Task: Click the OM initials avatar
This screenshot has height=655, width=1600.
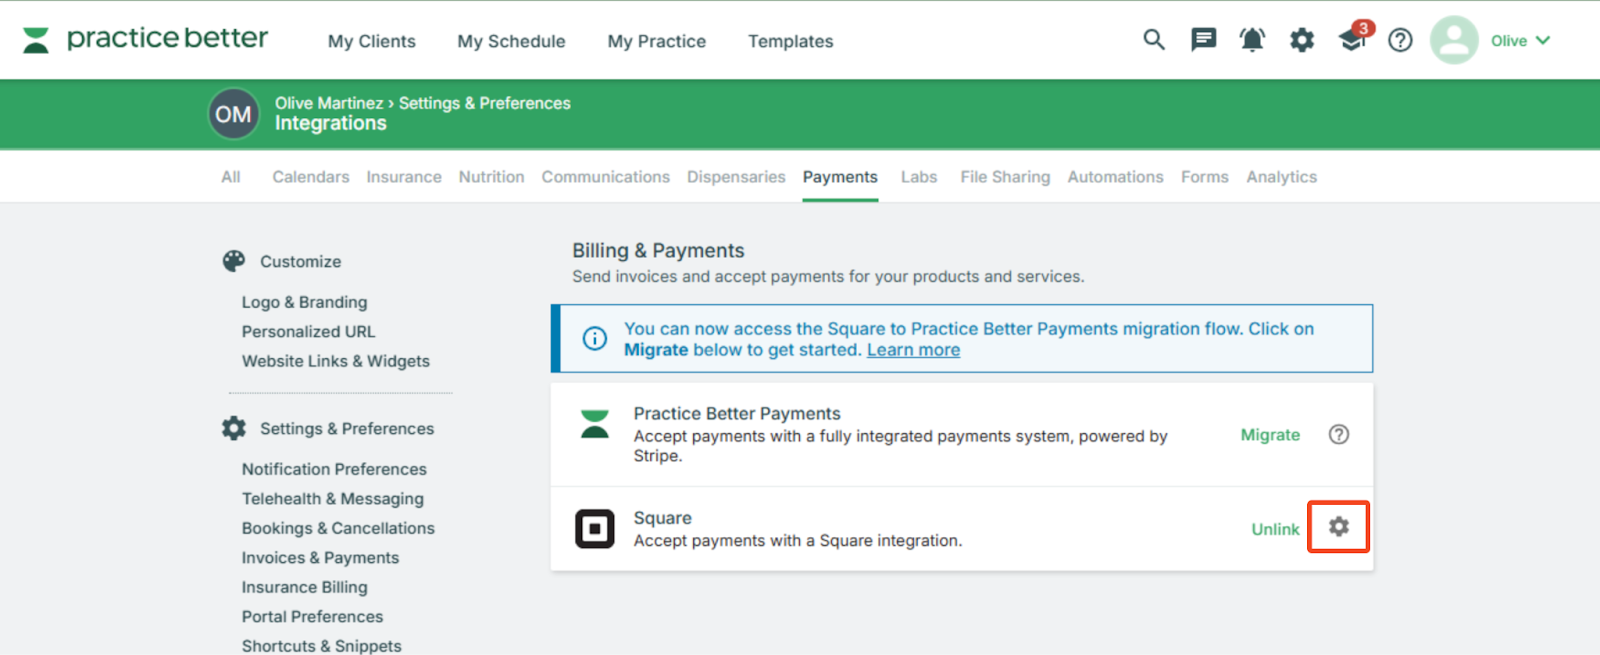Action: tap(234, 114)
